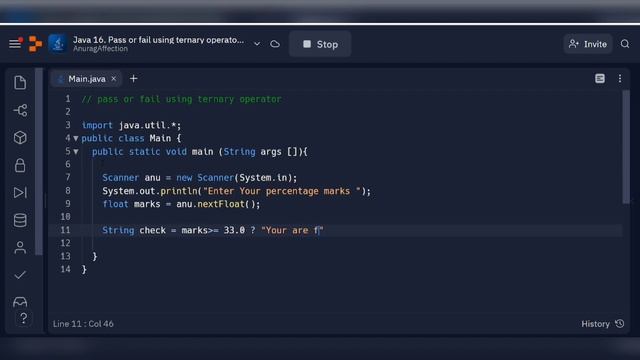Place cursor on line 1 comment
Viewport: 640px width, 360px height.
(x=181, y=99)
